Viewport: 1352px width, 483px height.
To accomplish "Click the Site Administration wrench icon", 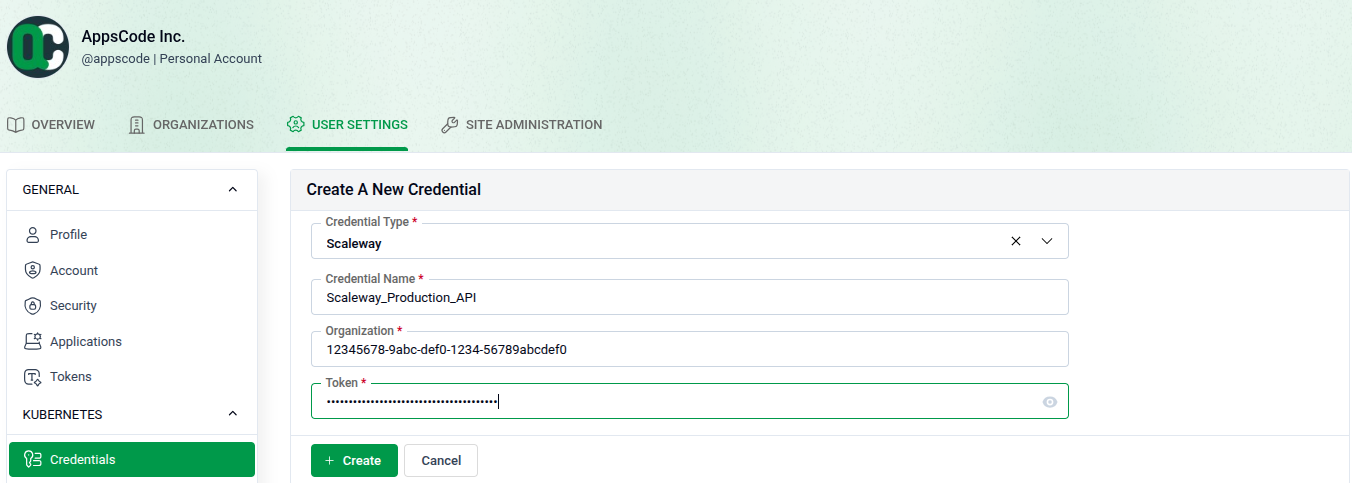I will coord(449,125).
